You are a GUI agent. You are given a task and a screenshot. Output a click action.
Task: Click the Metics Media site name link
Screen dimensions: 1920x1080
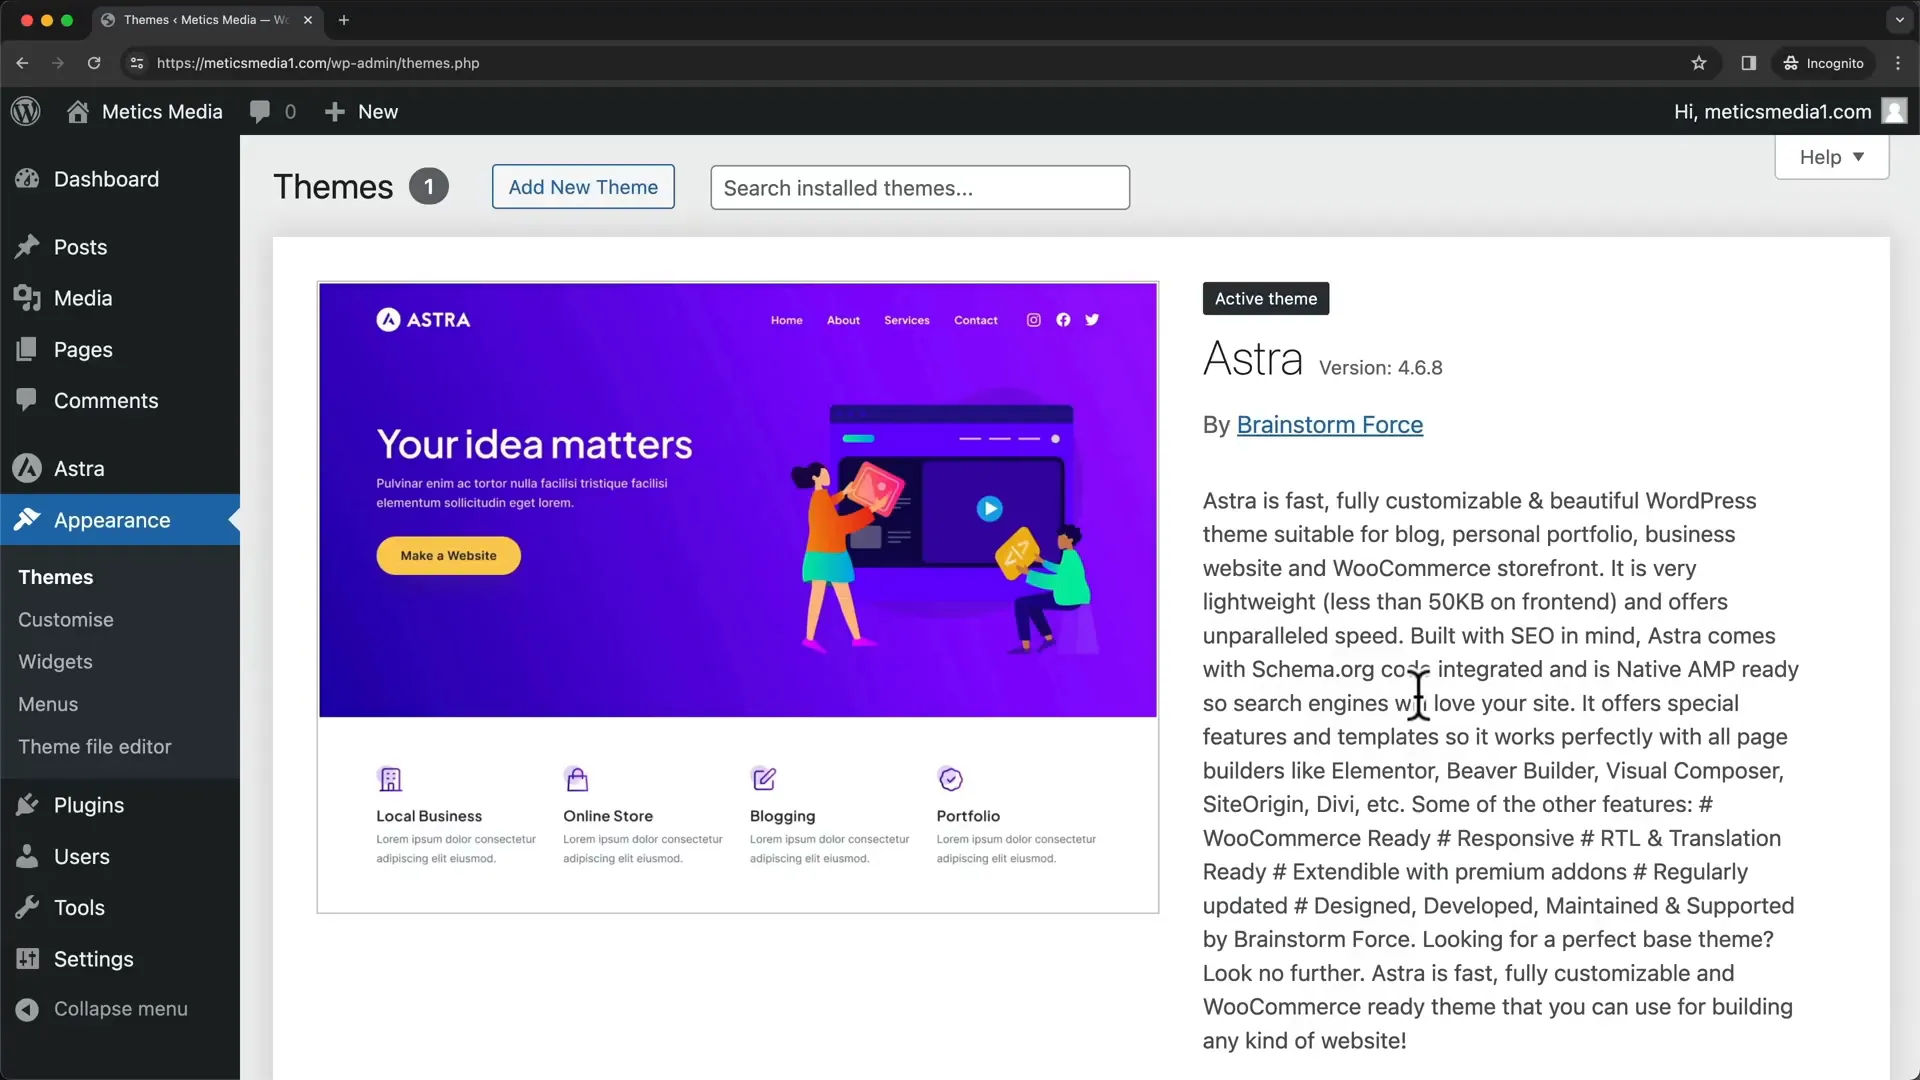162,111
